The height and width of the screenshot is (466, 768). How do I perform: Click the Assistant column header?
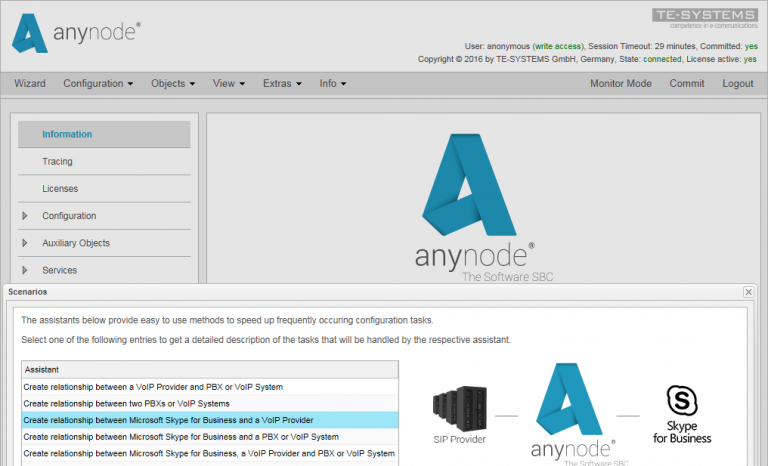[x=210, y=369]
